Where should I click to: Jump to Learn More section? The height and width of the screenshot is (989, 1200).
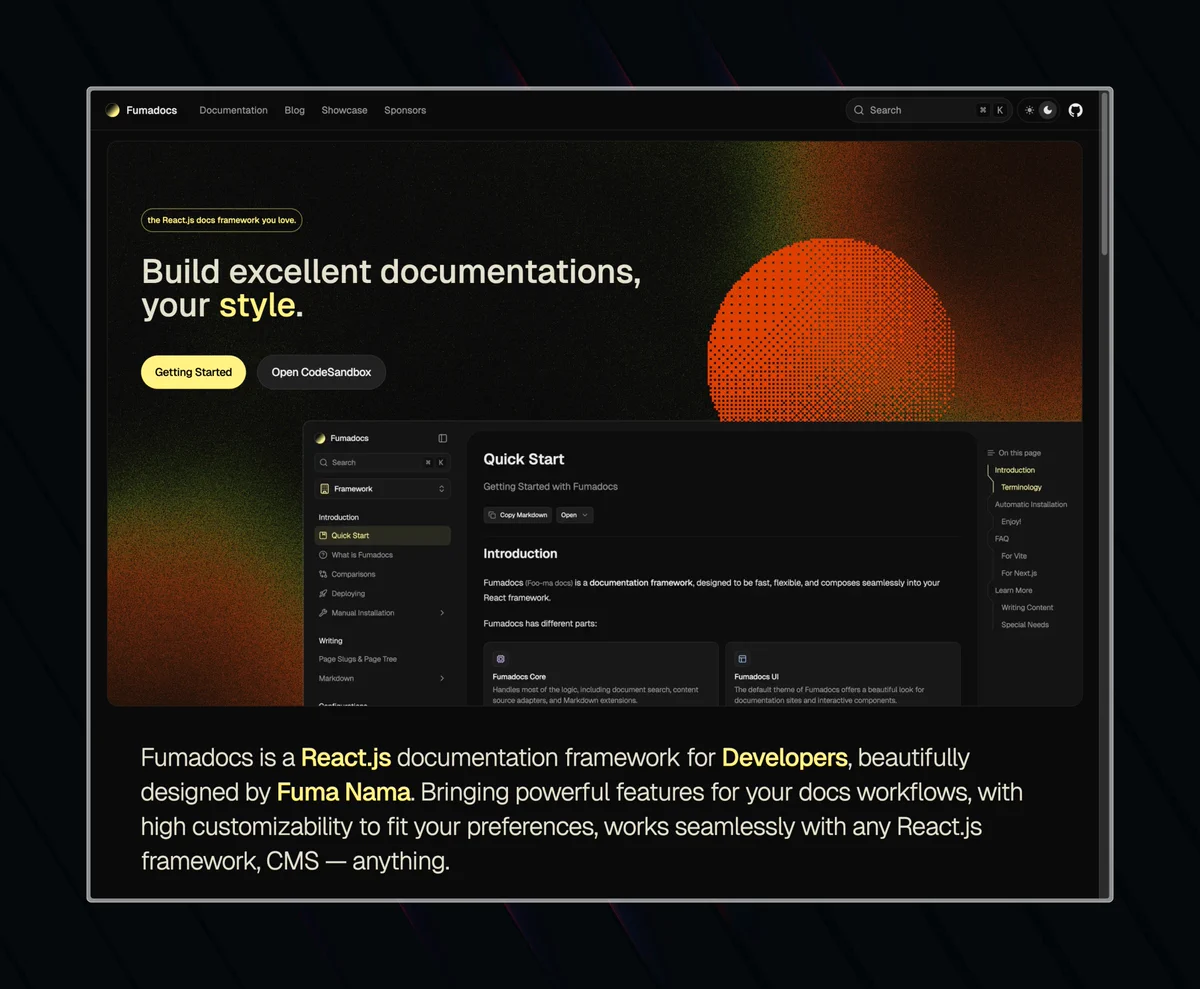click(1014, 590)
